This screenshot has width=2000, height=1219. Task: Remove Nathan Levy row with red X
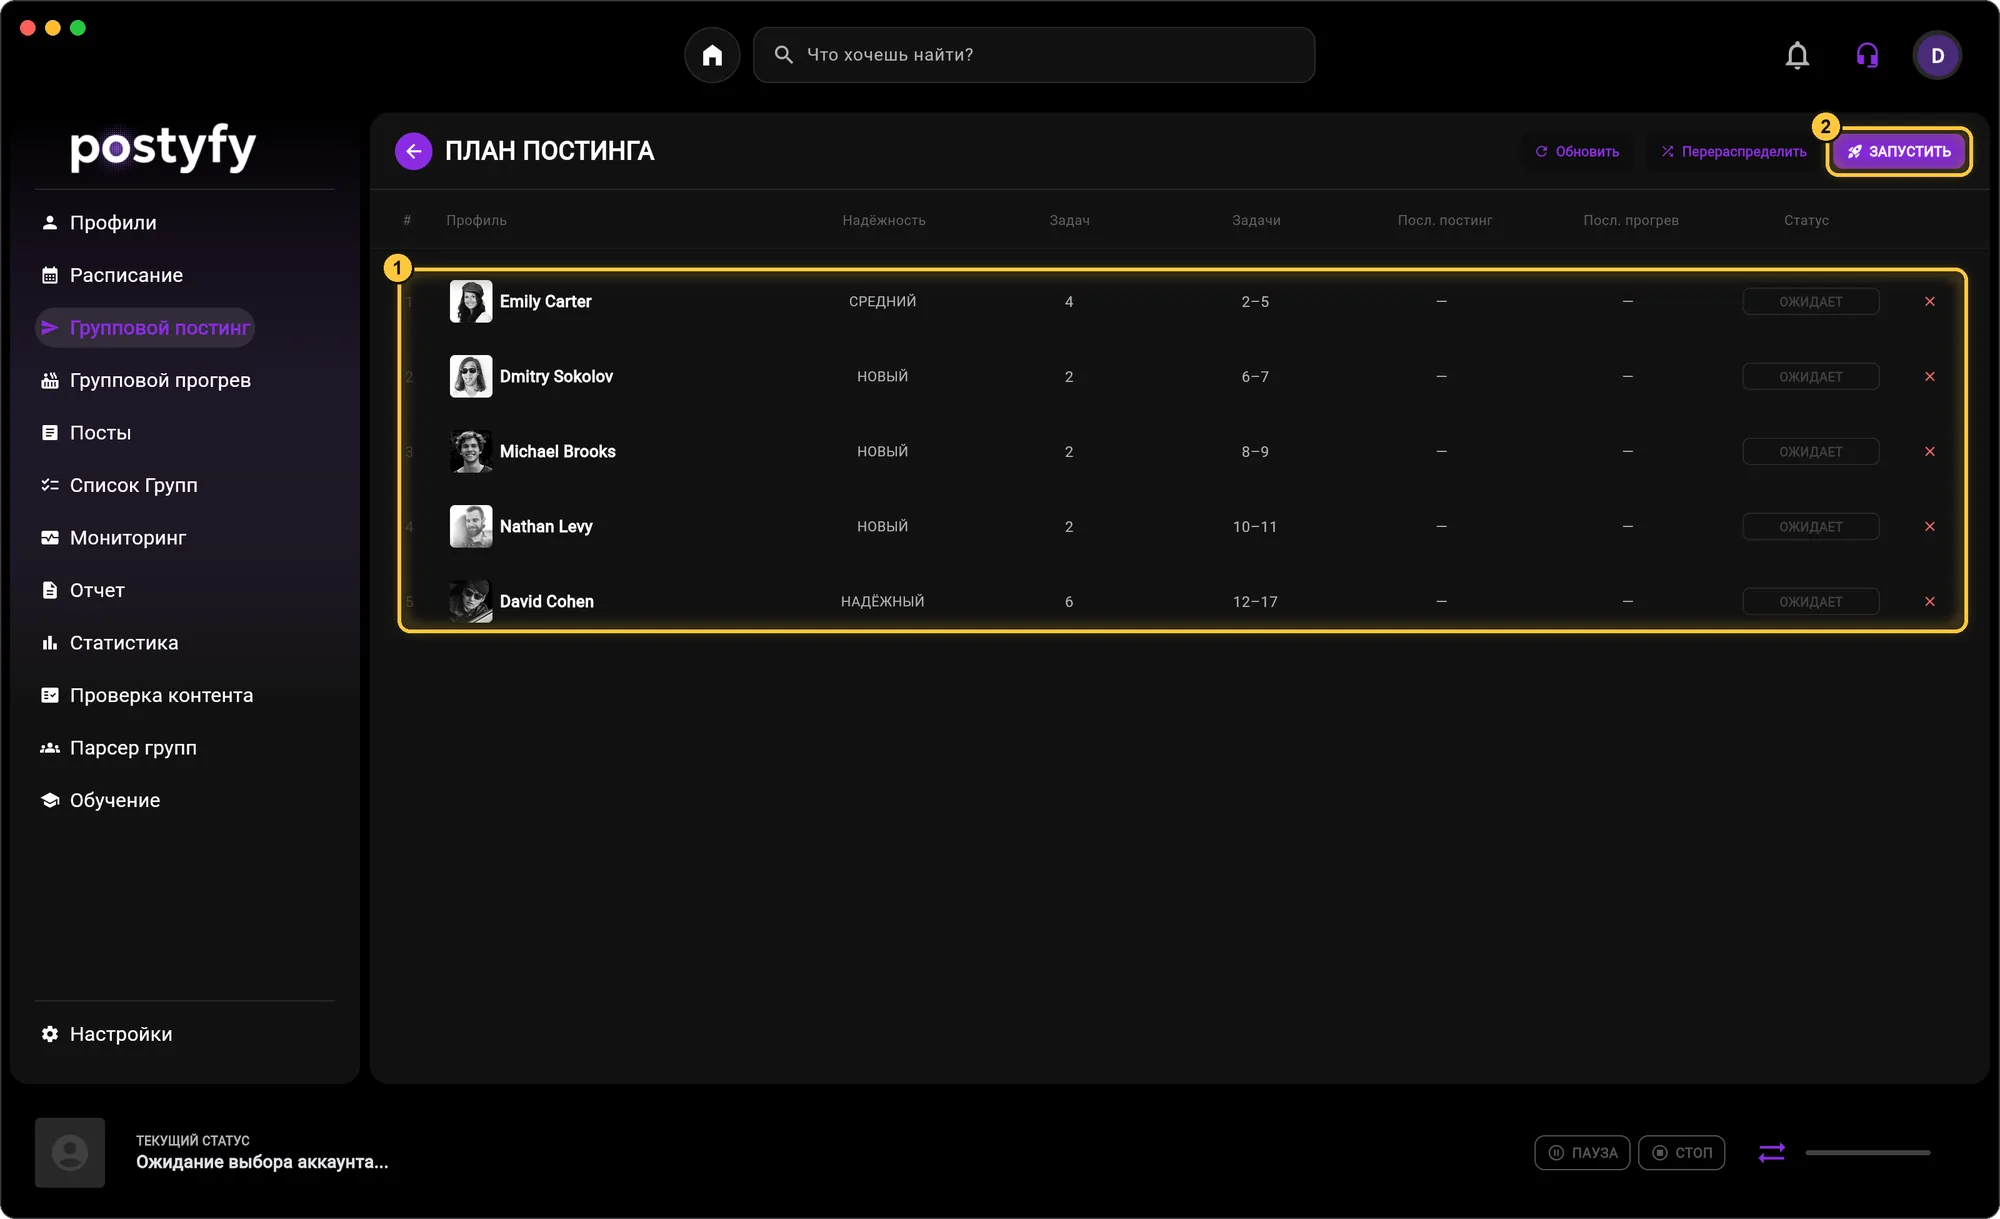pos(1930,526)
